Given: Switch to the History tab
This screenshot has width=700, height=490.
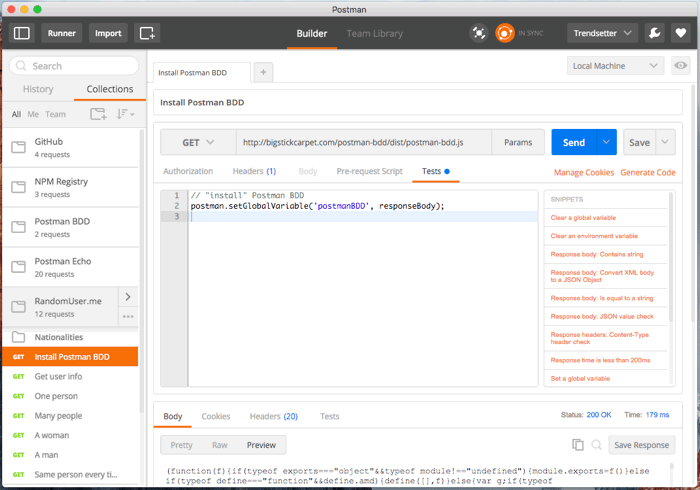Looking at the screenshot, I should 38,89.
